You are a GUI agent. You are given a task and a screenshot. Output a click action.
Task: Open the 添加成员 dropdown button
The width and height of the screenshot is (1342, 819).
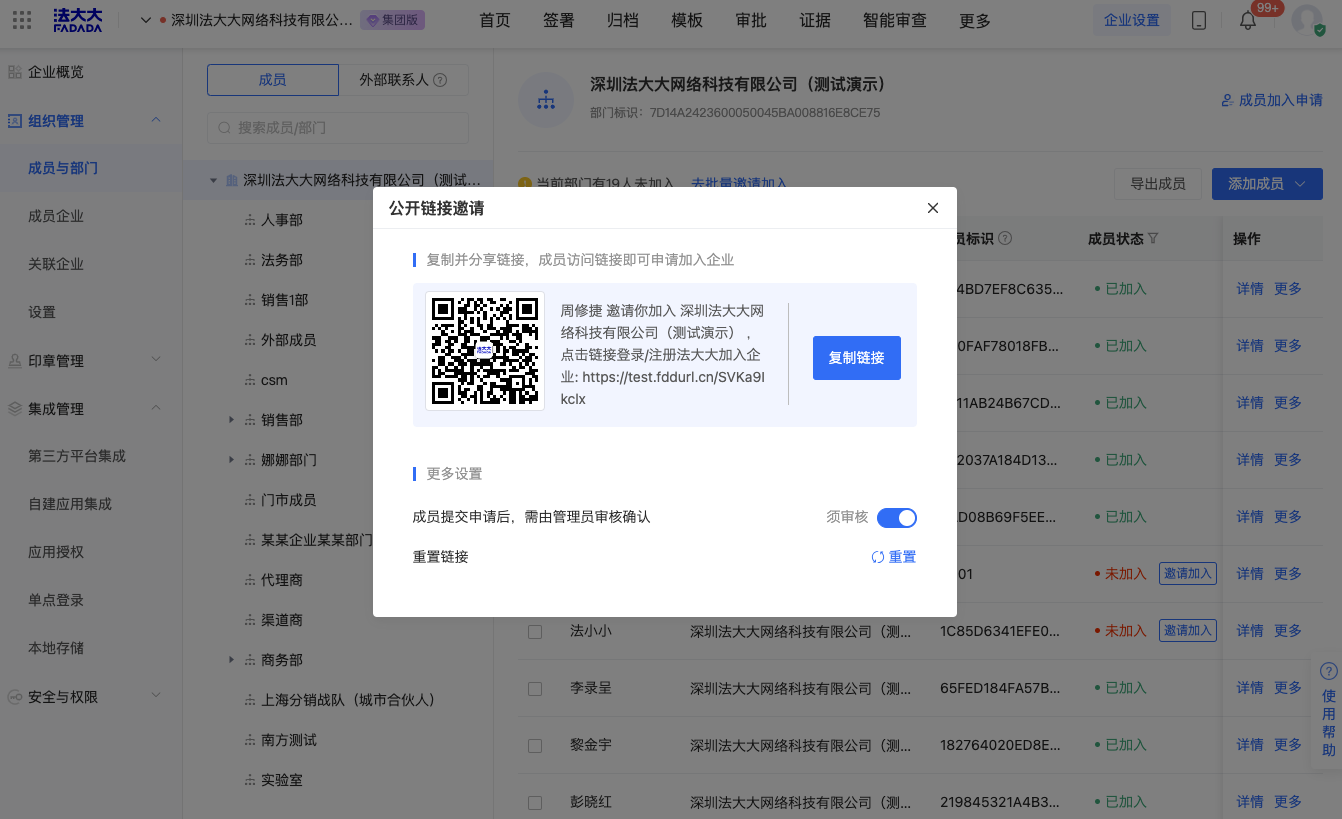(x=1267, y=184)
